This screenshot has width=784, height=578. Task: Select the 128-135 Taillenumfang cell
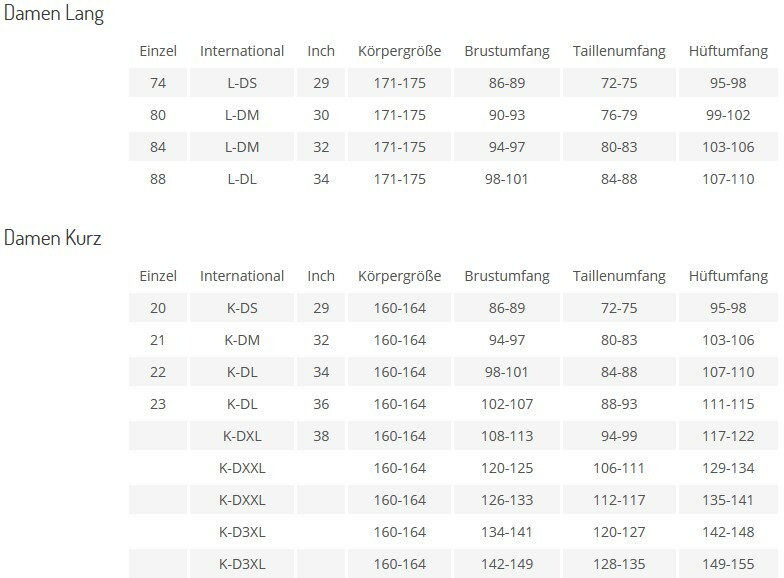[x=619, y=564]
